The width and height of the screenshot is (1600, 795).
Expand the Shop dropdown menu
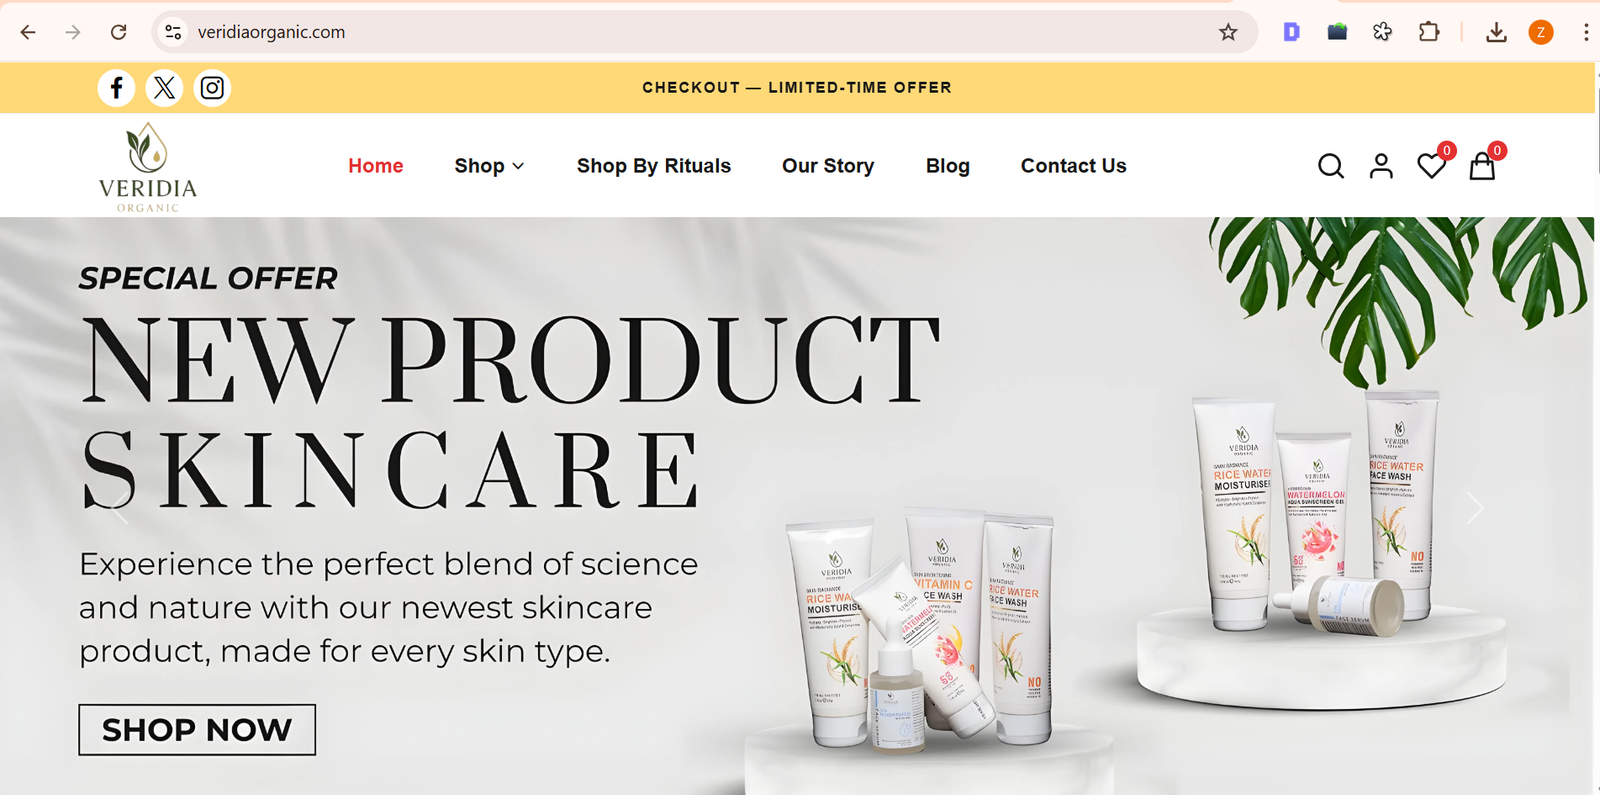[489, 166]
